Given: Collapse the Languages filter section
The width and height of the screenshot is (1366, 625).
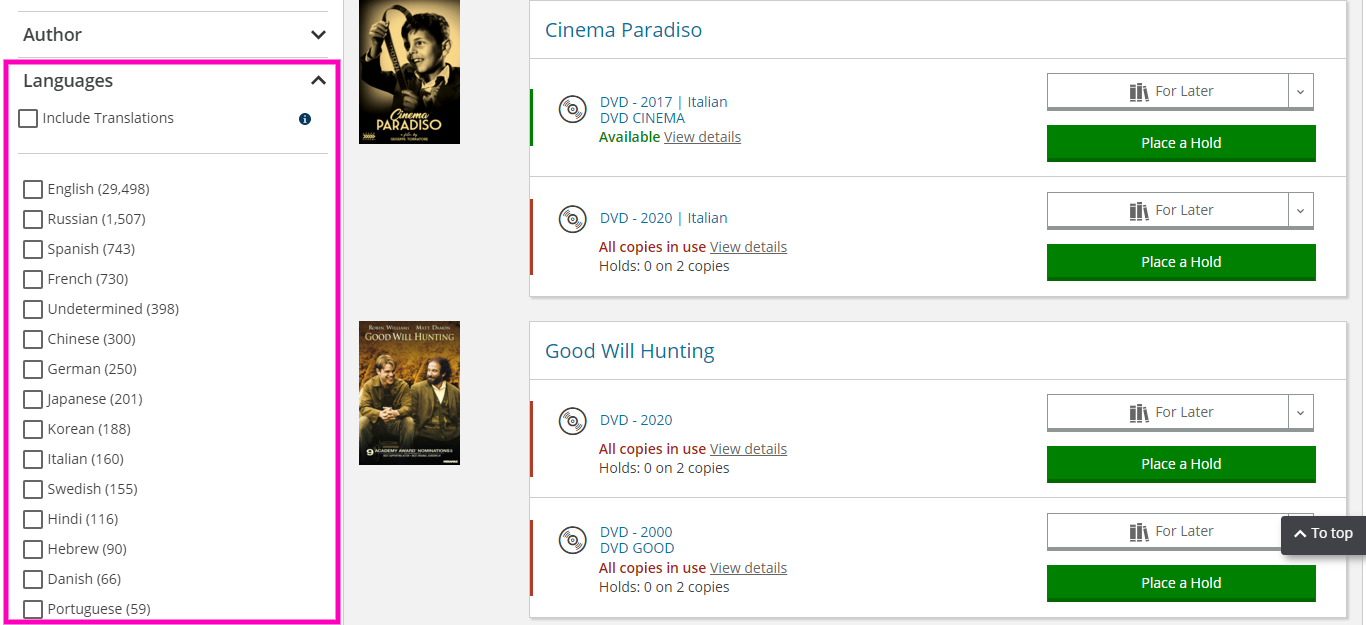Looking at the screenshot, I should click(318, 81).
